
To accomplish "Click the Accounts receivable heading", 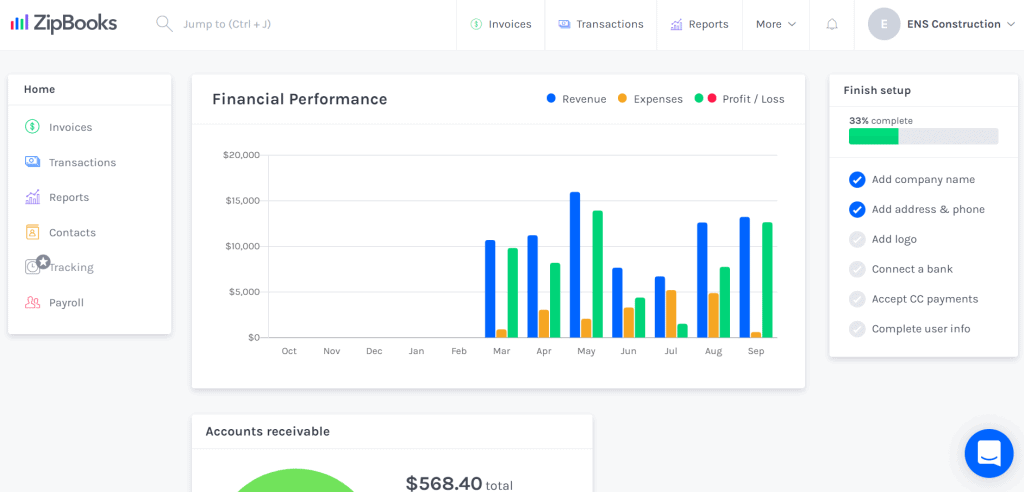I will (268, 431).
